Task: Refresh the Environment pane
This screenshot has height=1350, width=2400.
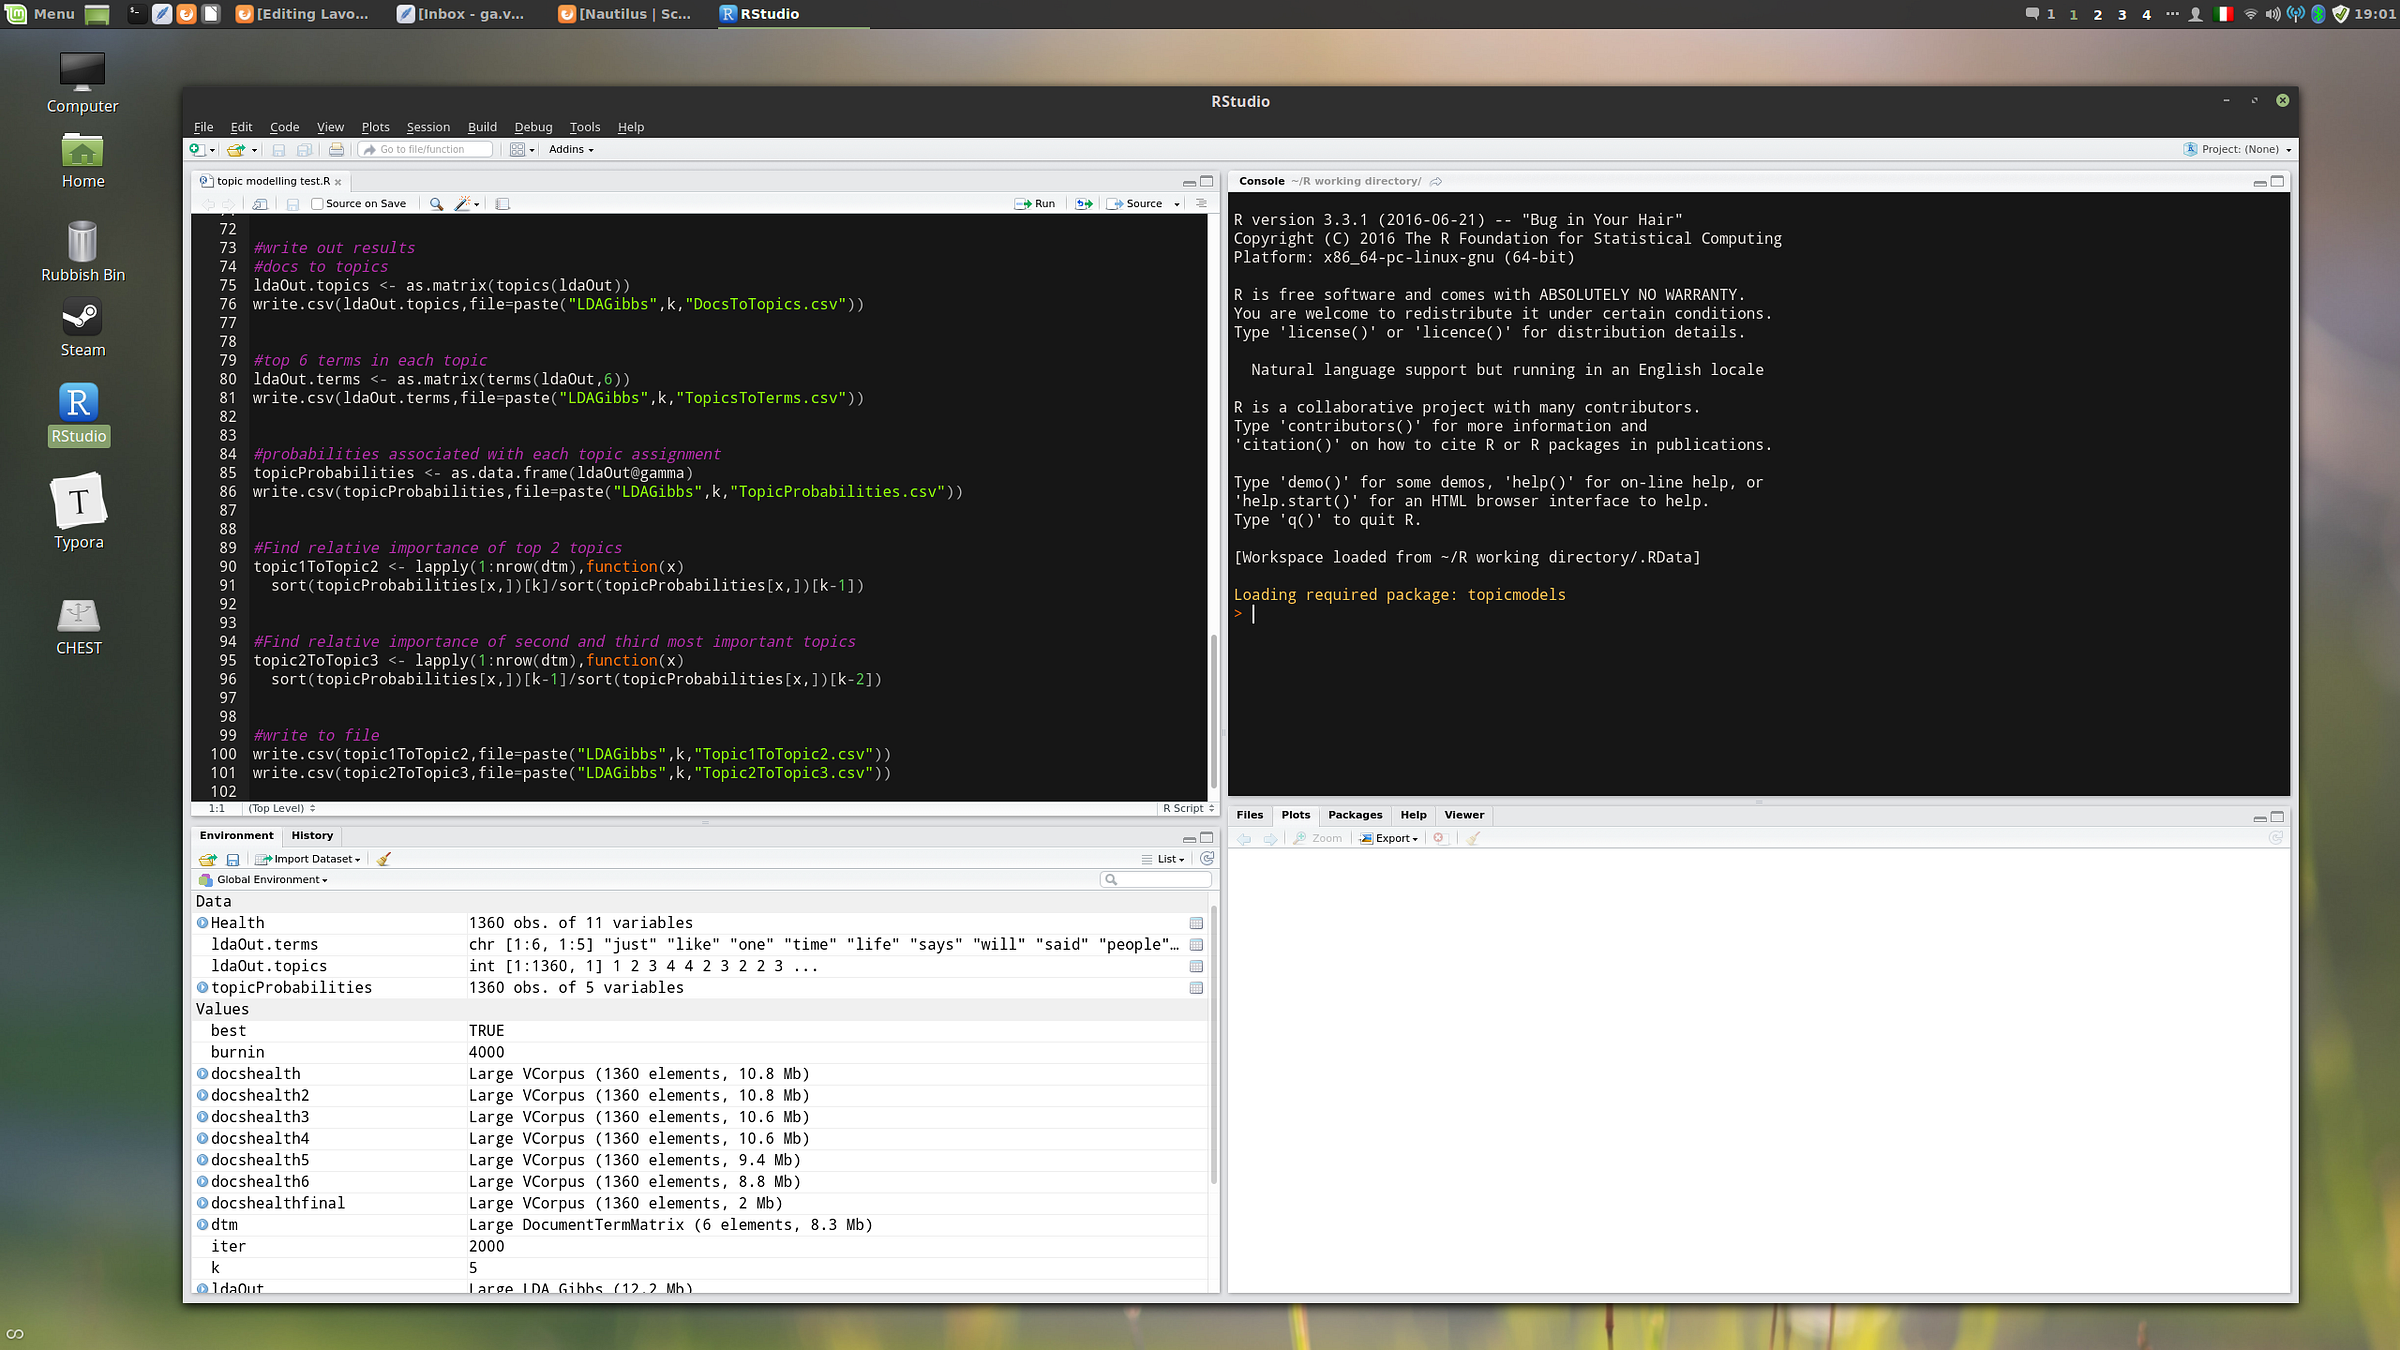Action: 1207,859
